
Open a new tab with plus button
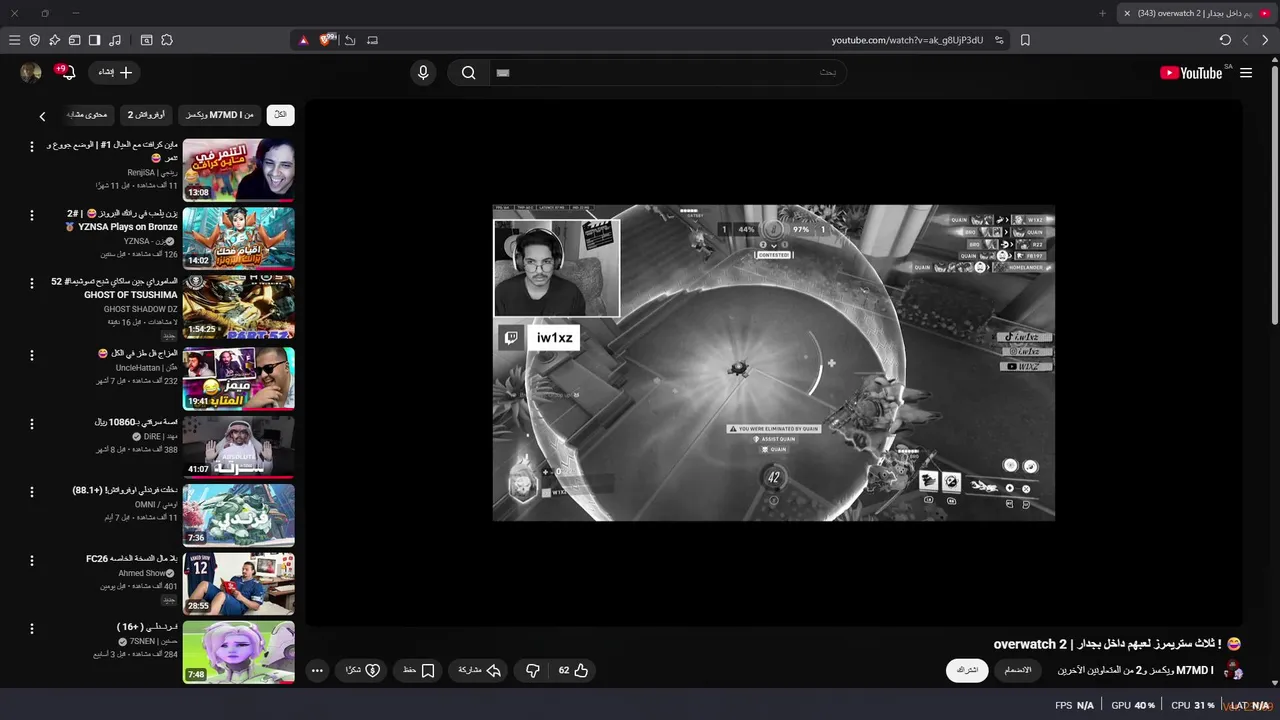click(1103, 13)
